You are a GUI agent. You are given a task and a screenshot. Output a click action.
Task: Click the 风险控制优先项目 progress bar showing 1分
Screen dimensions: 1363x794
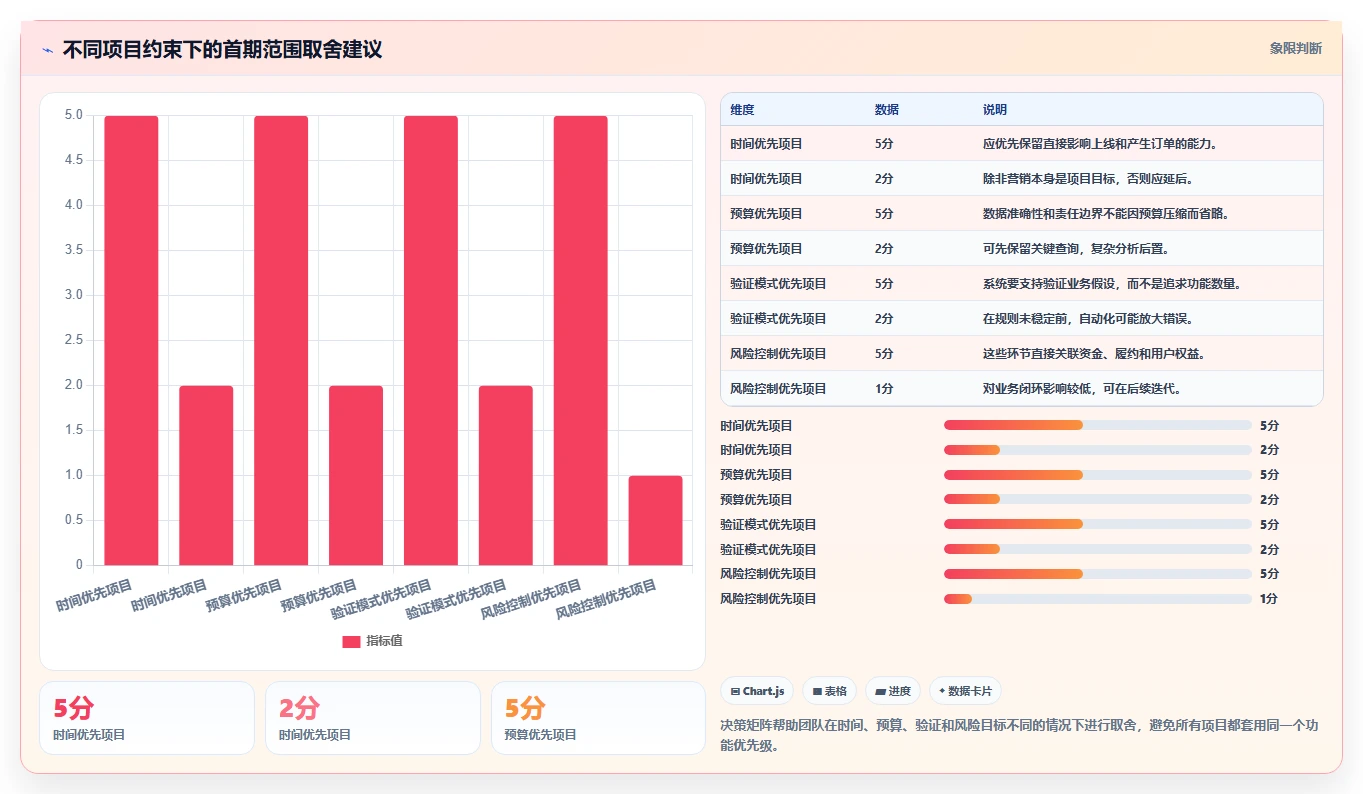pyautogui.click(x=1097, y=599)
